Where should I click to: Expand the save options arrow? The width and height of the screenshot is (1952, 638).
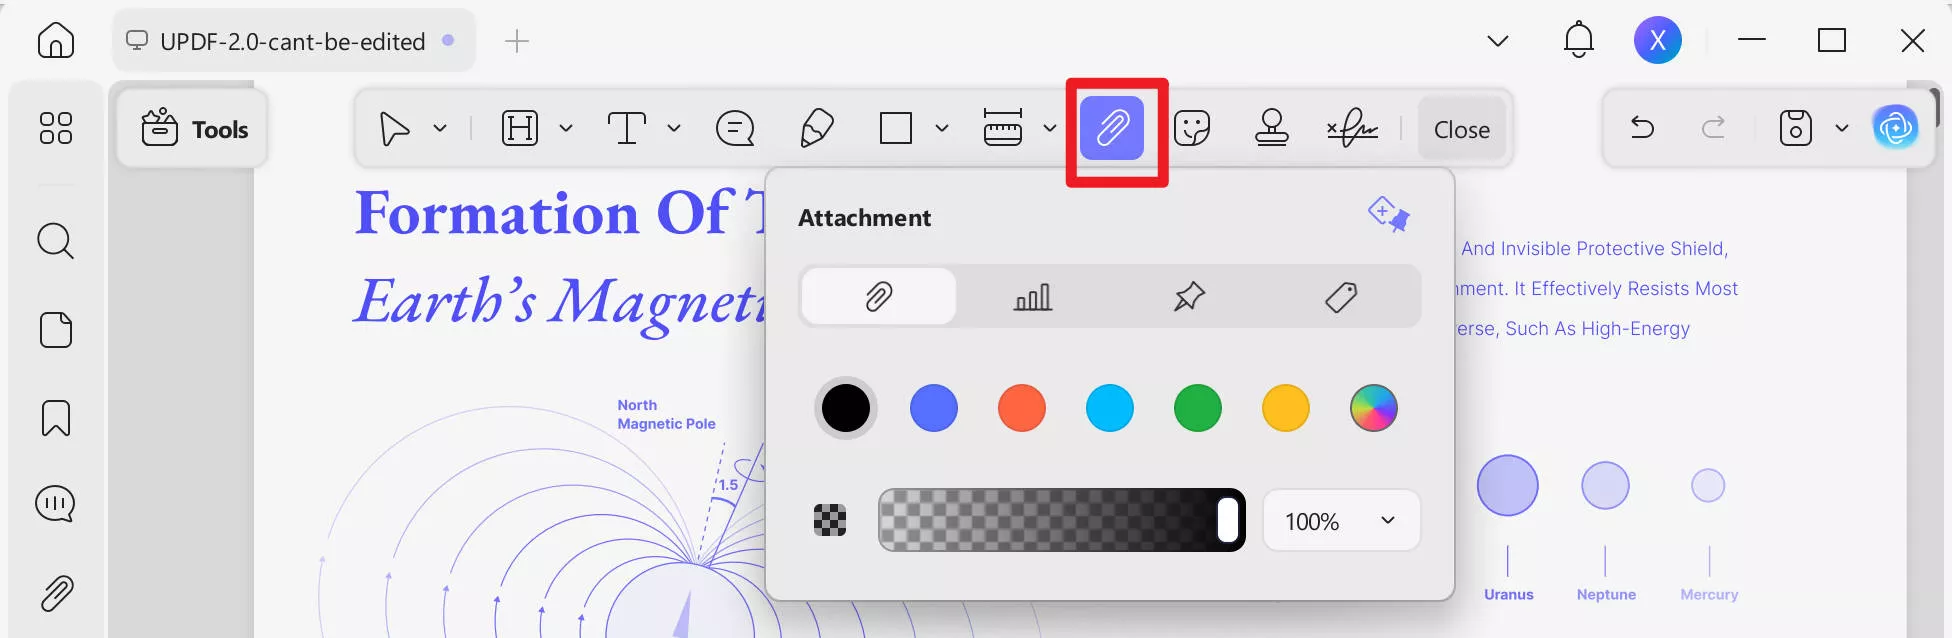pos(1842,128)
